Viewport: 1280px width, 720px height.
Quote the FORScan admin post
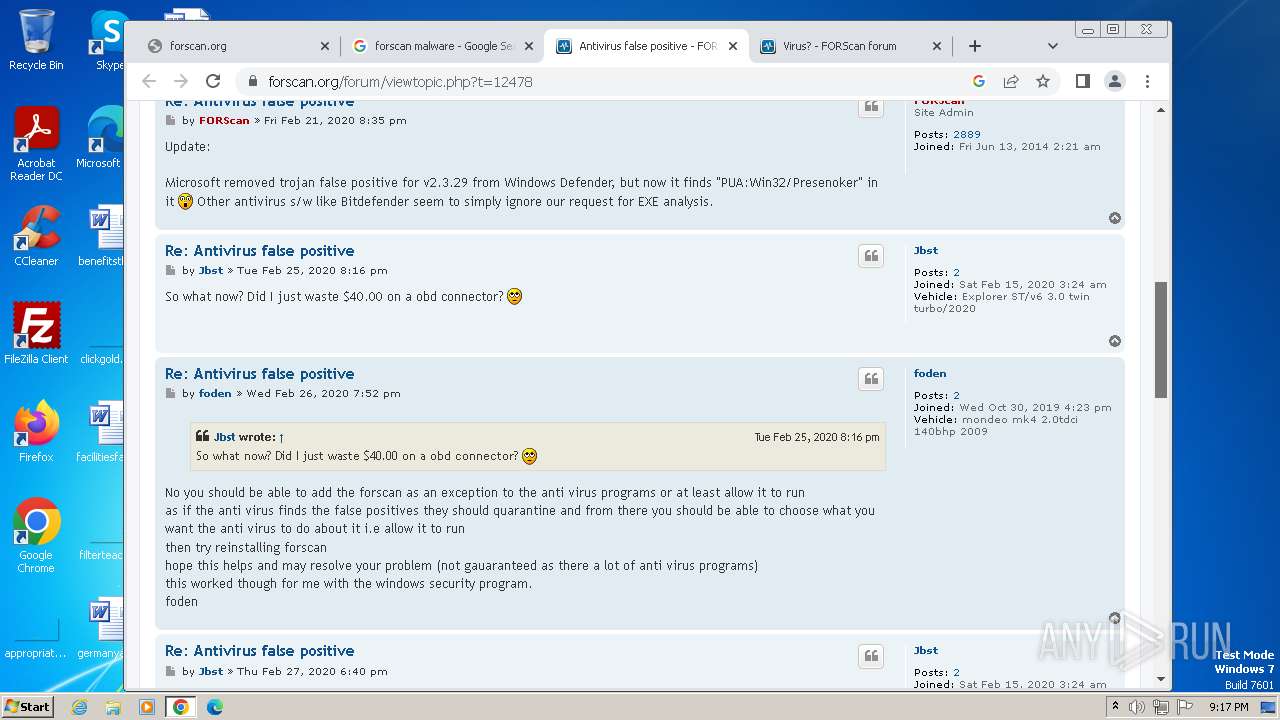tap(871, 106)
